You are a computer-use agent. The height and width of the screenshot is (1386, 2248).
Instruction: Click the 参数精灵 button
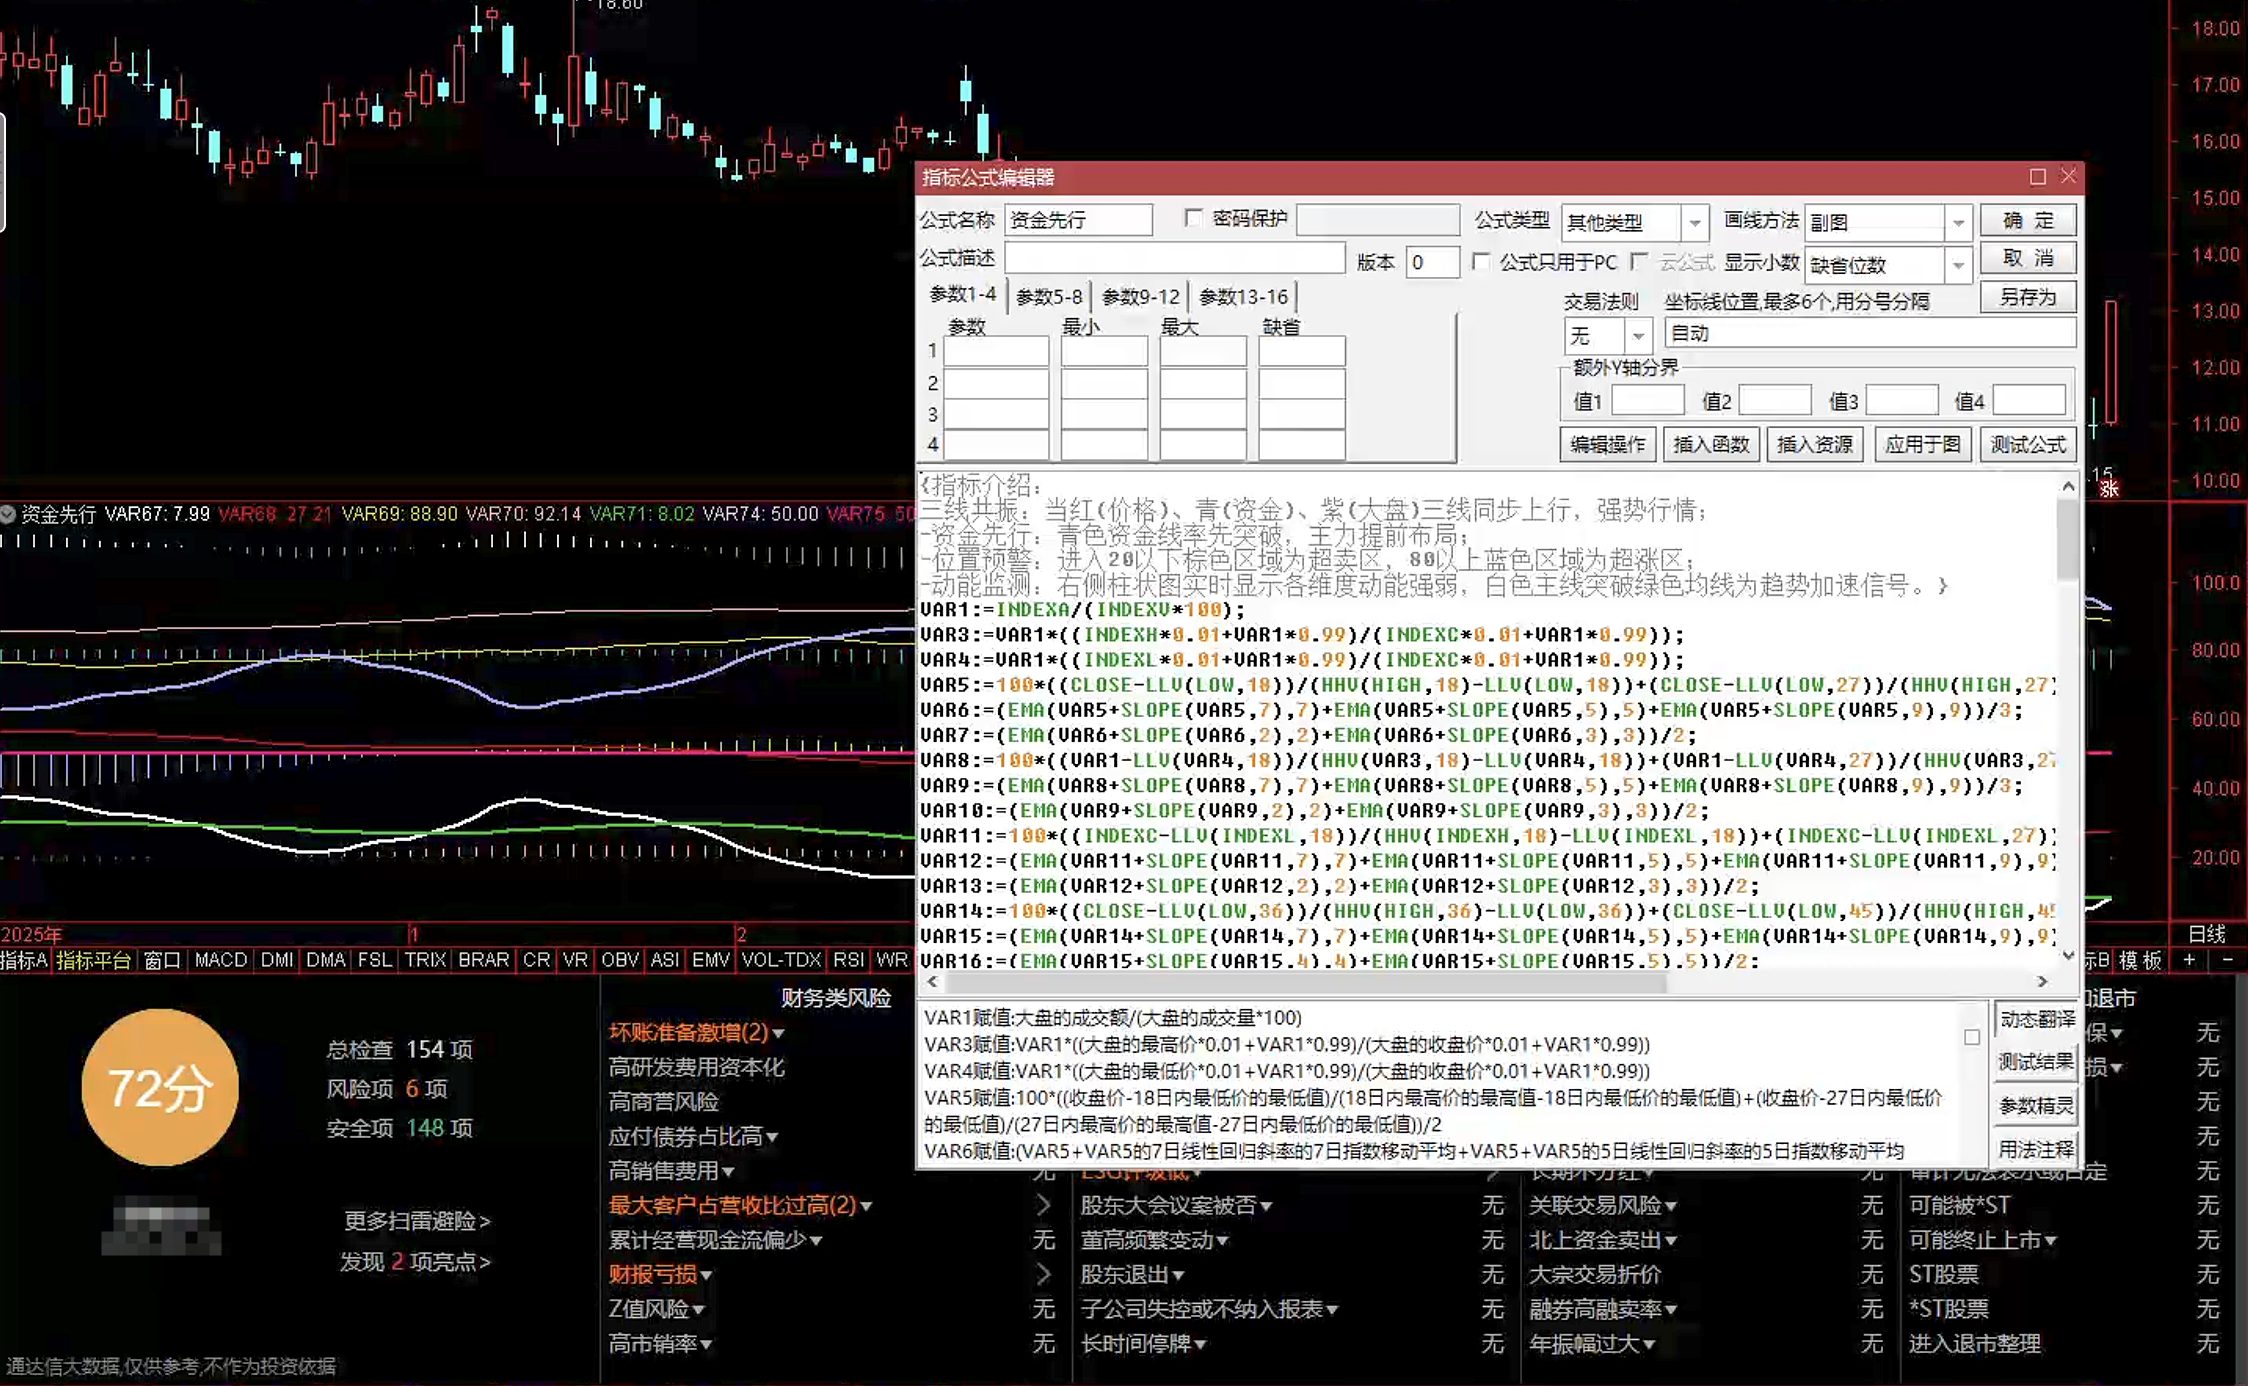[x=2037, y=1105]
